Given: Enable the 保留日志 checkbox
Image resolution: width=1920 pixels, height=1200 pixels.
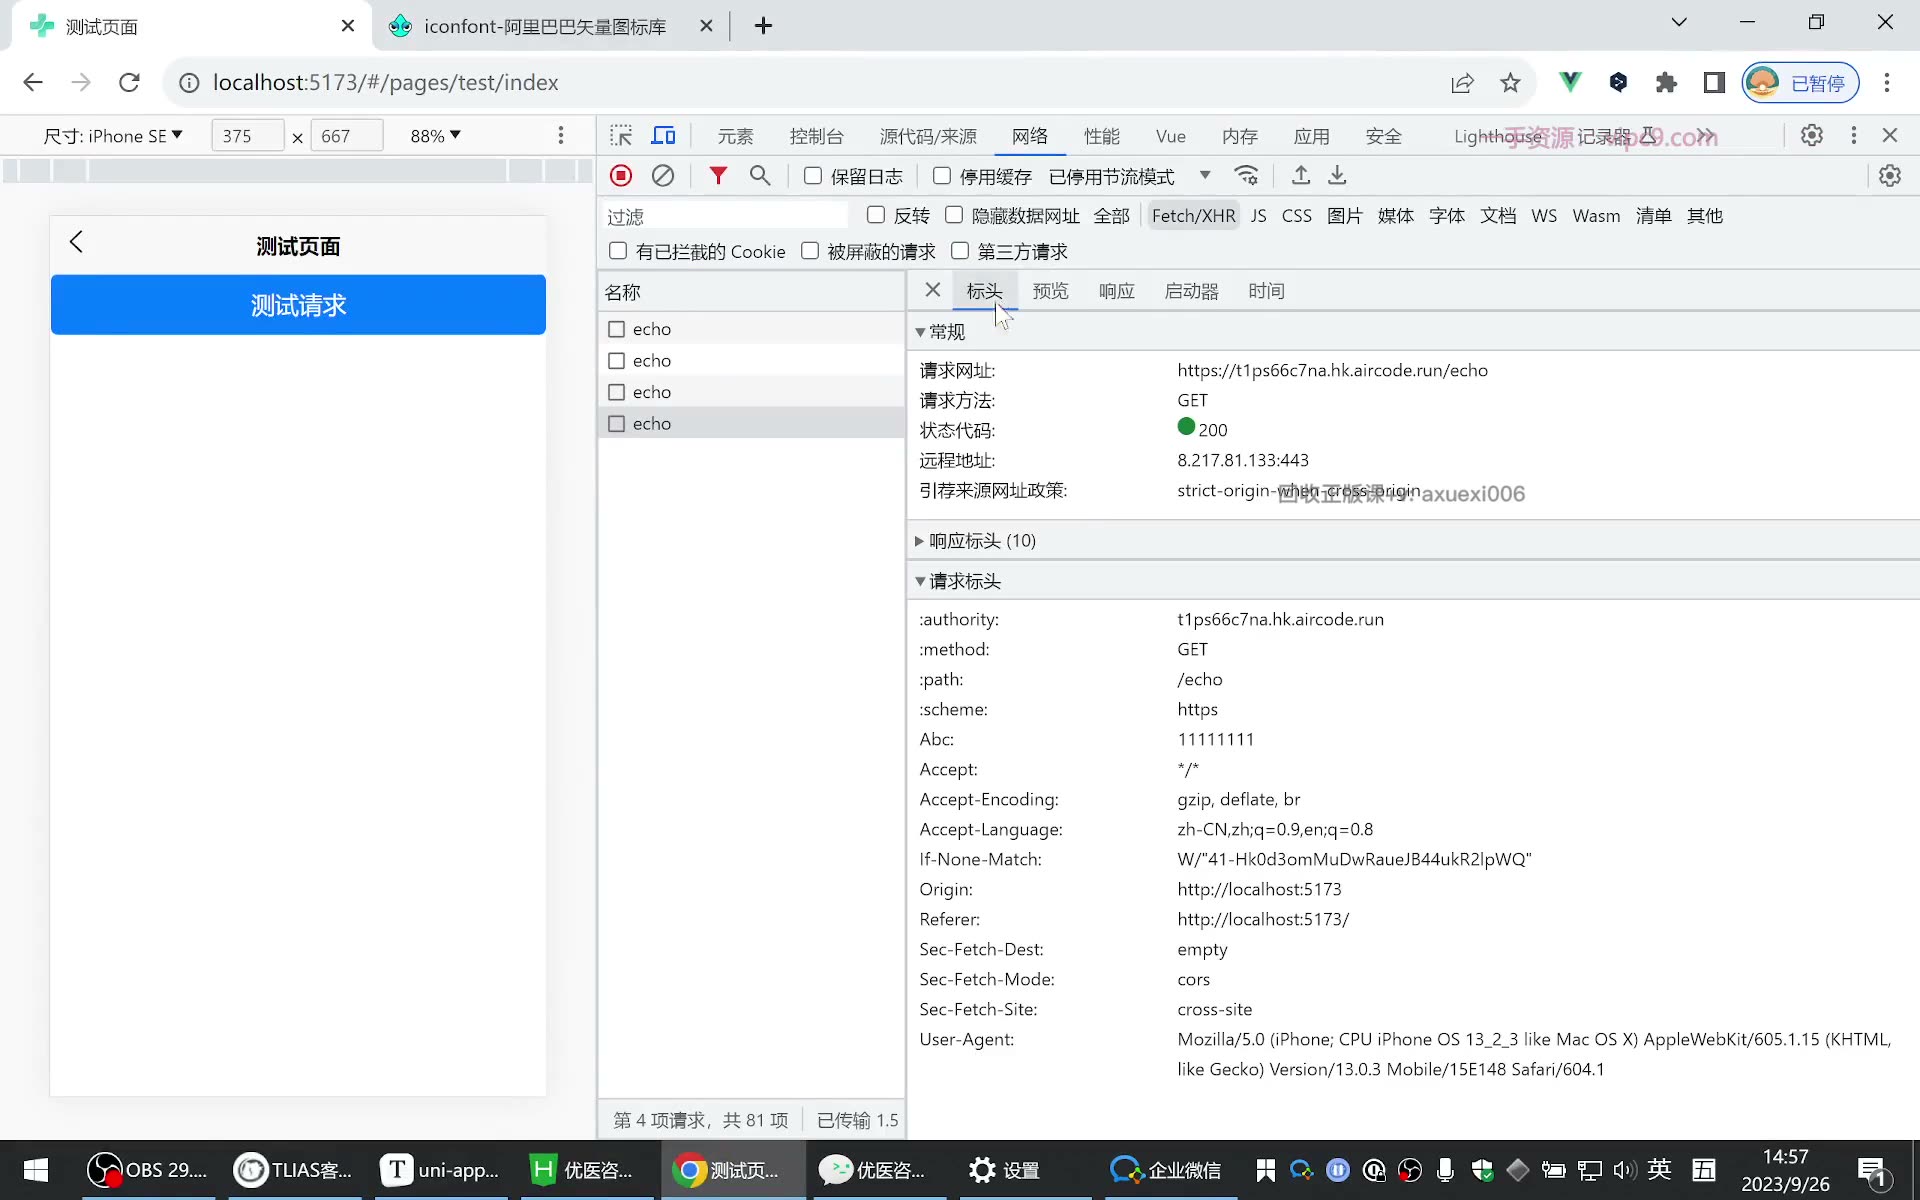Looking at the screenshot, I should (813, 176).
